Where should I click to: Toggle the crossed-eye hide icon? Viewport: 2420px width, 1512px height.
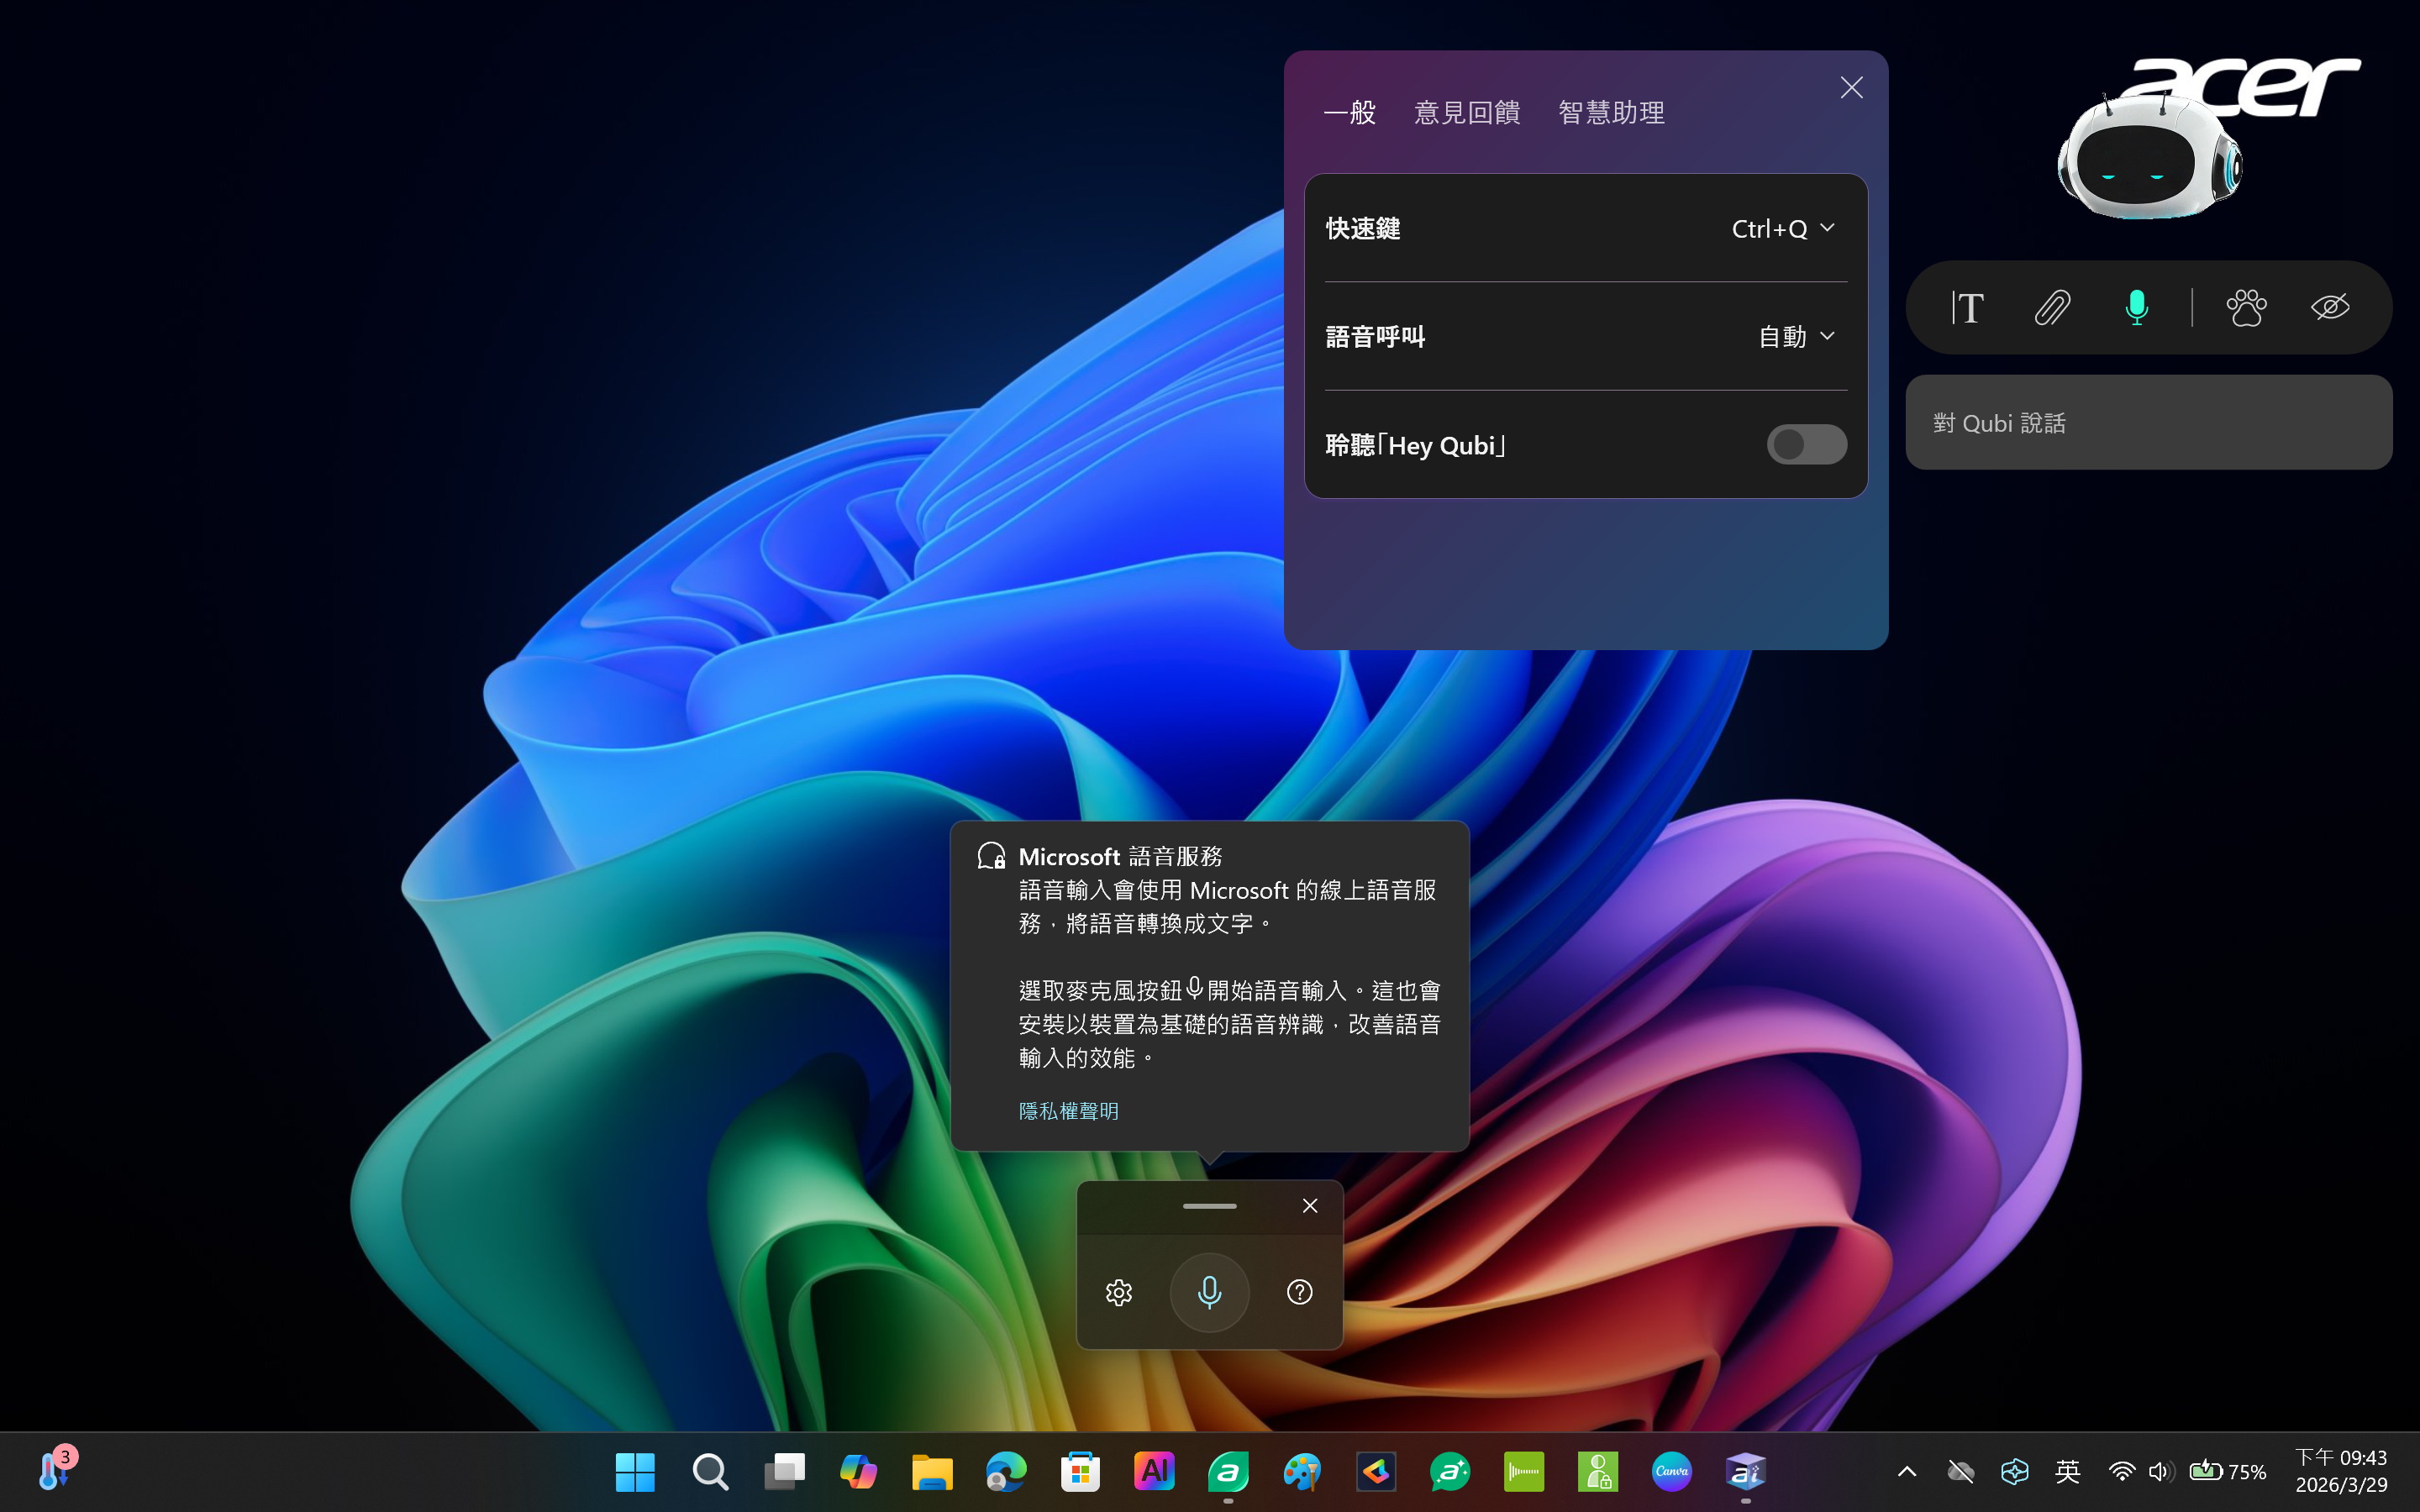click(x=2330, y=307)
